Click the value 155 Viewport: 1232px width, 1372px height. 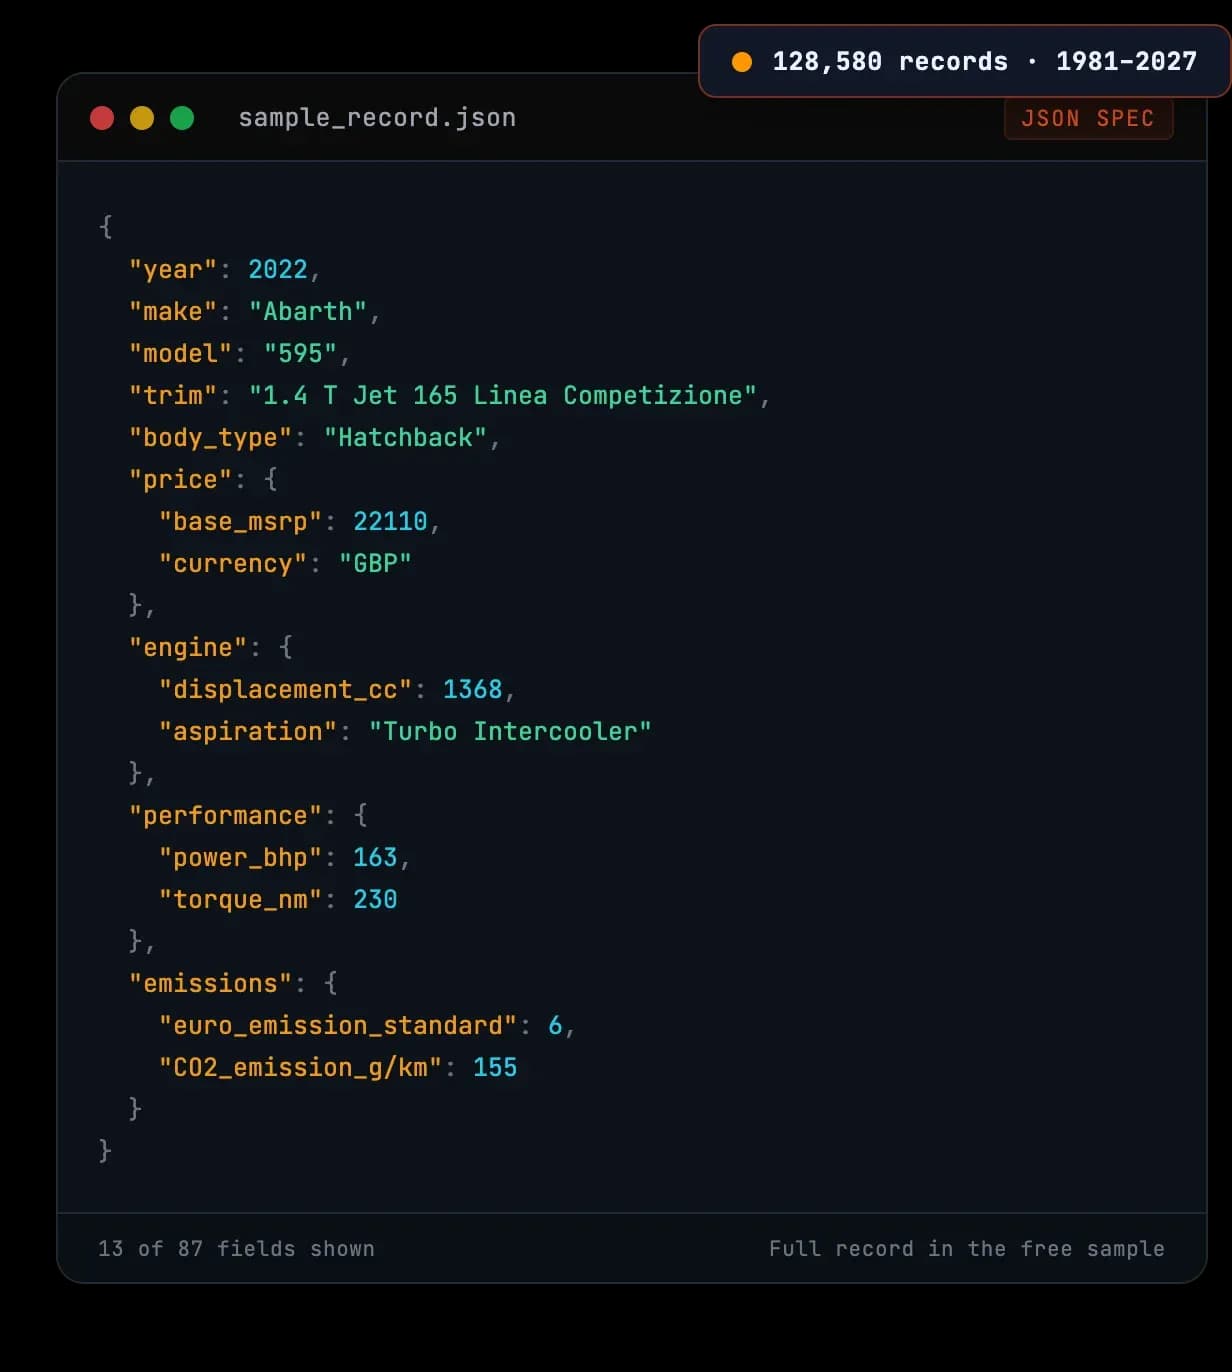(495, 1068)
